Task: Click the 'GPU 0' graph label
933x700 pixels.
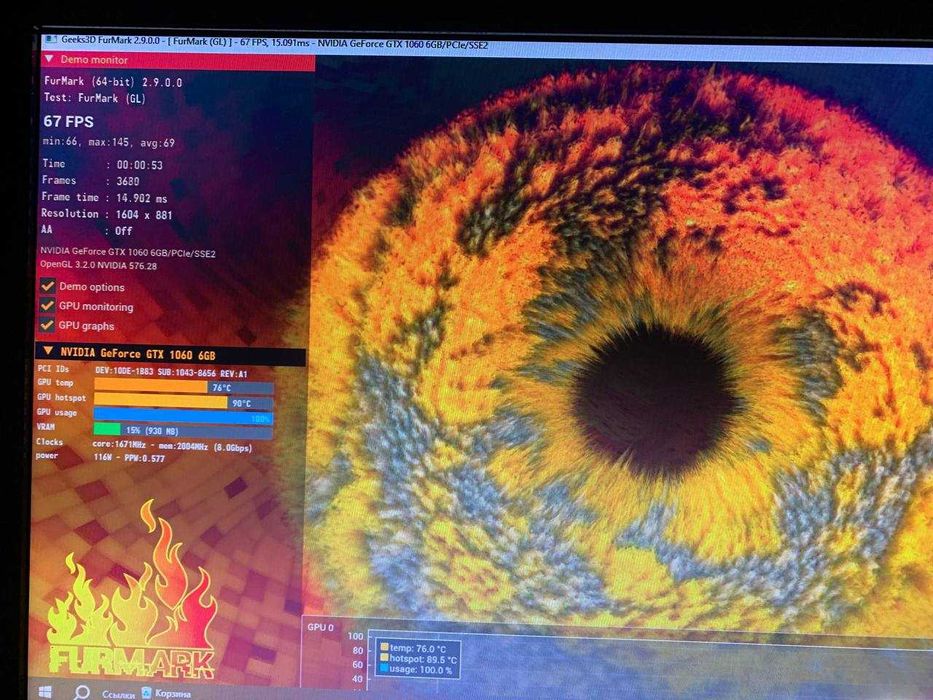Action: pyautogui.click(x=321, y=627)
